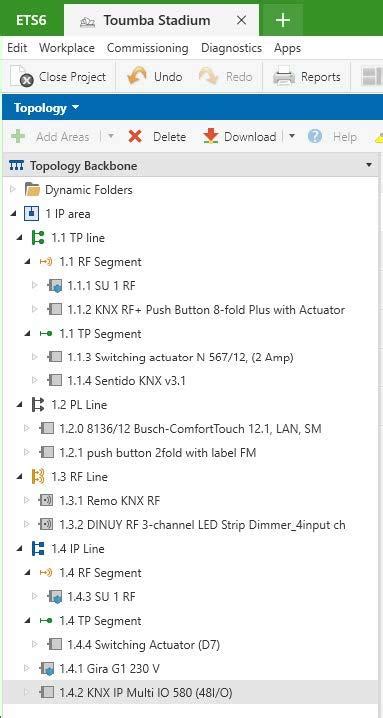
Task: Click the Download arrow icon
Action: click(210, 136)
